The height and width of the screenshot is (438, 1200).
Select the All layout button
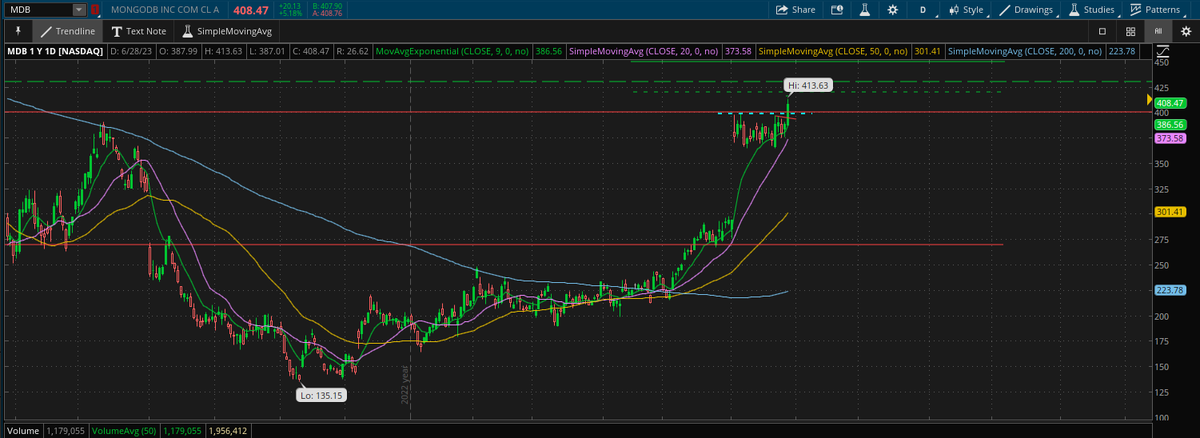[1158, 31]
